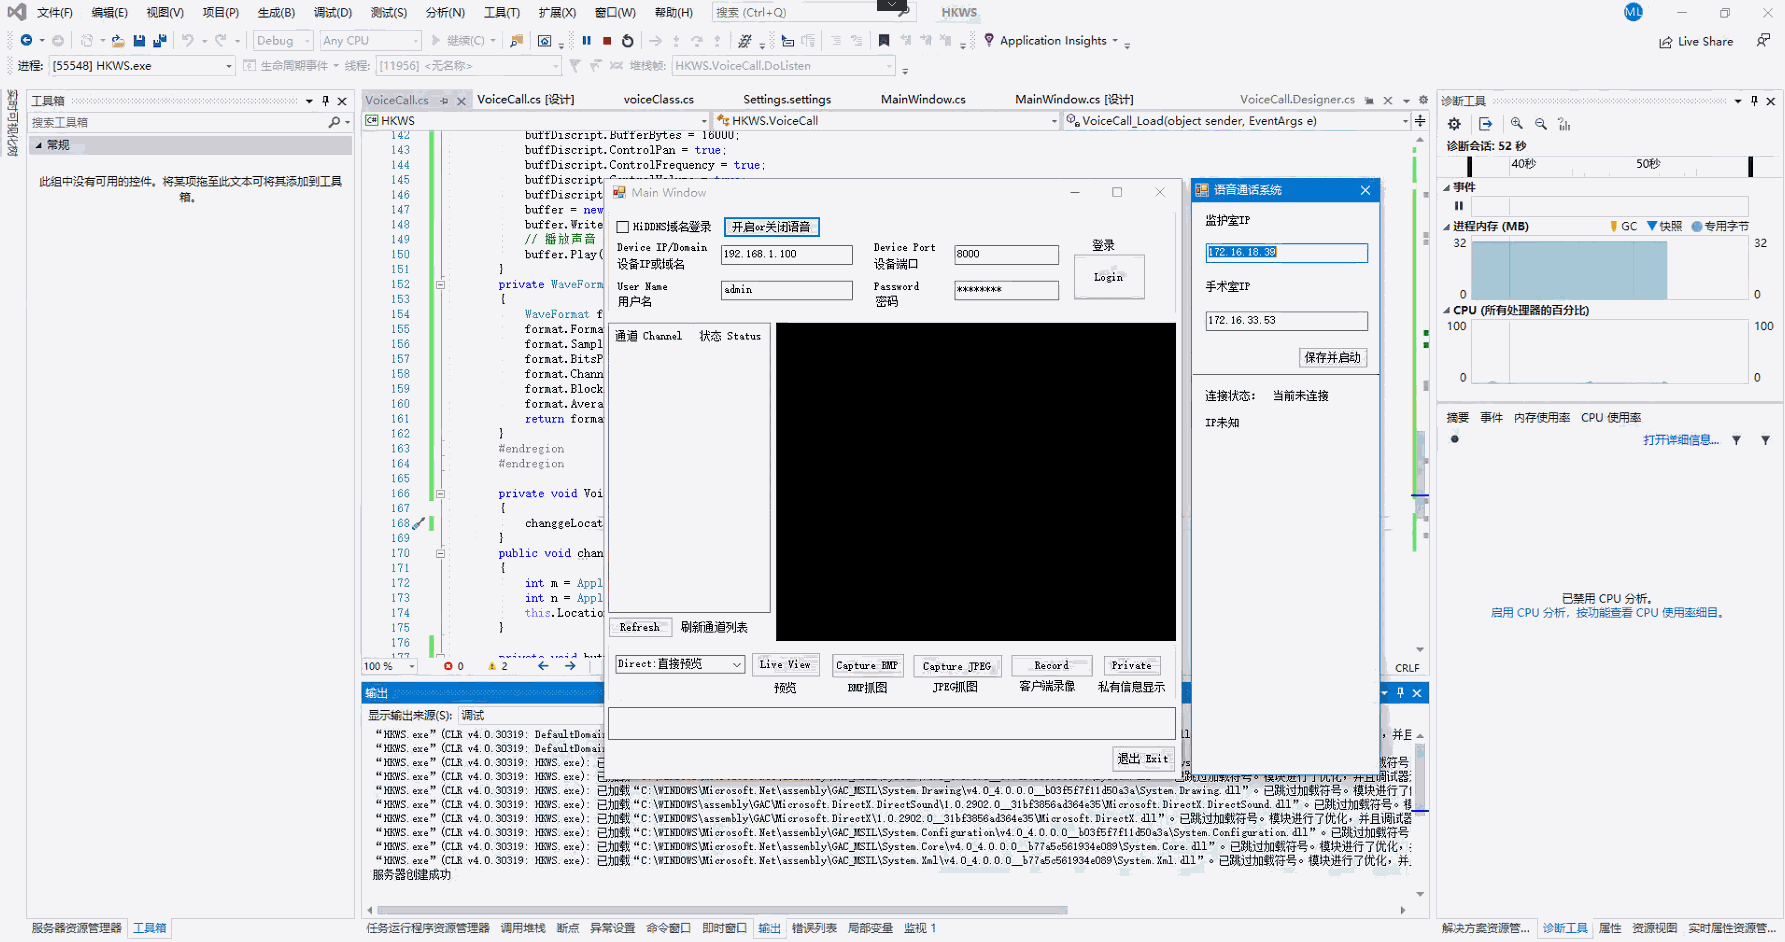Collapse the CPU graph section
The height and width of the screenshot is (942, 1785).
(1446, 310)
